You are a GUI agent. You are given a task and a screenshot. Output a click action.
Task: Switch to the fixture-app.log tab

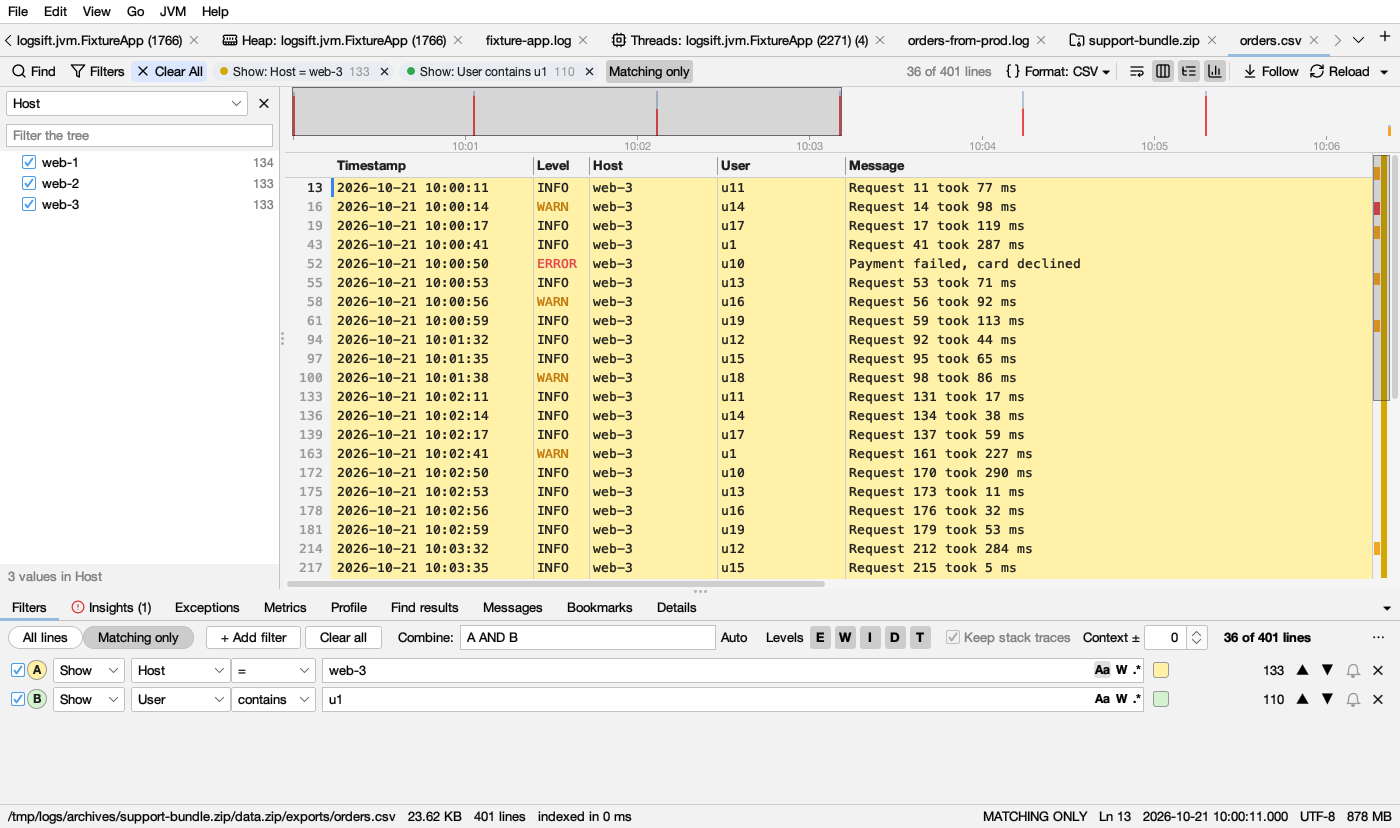point(528,40)
